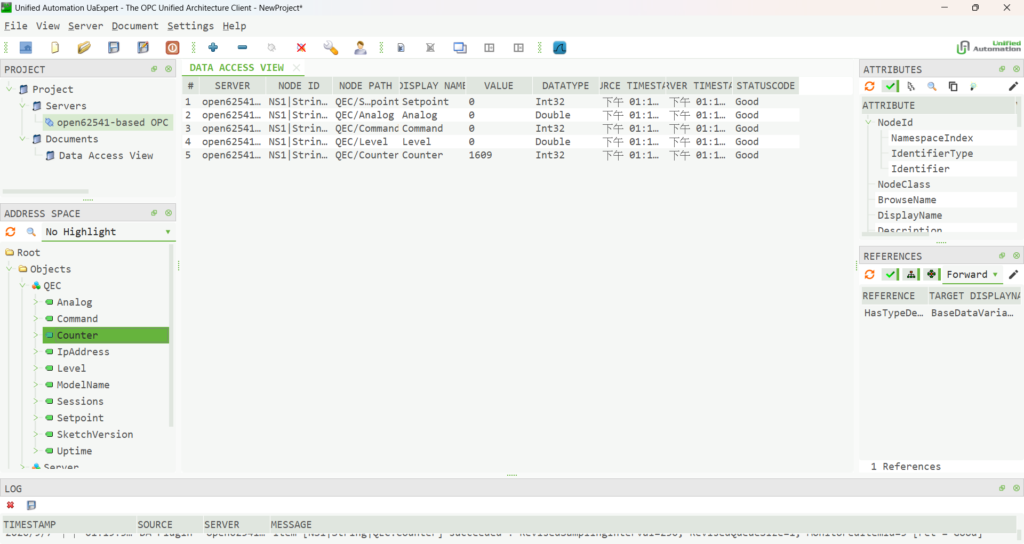Refresh the Address Space tree
The width and height of the screenshot is (1024, 544).
point(10,232)
